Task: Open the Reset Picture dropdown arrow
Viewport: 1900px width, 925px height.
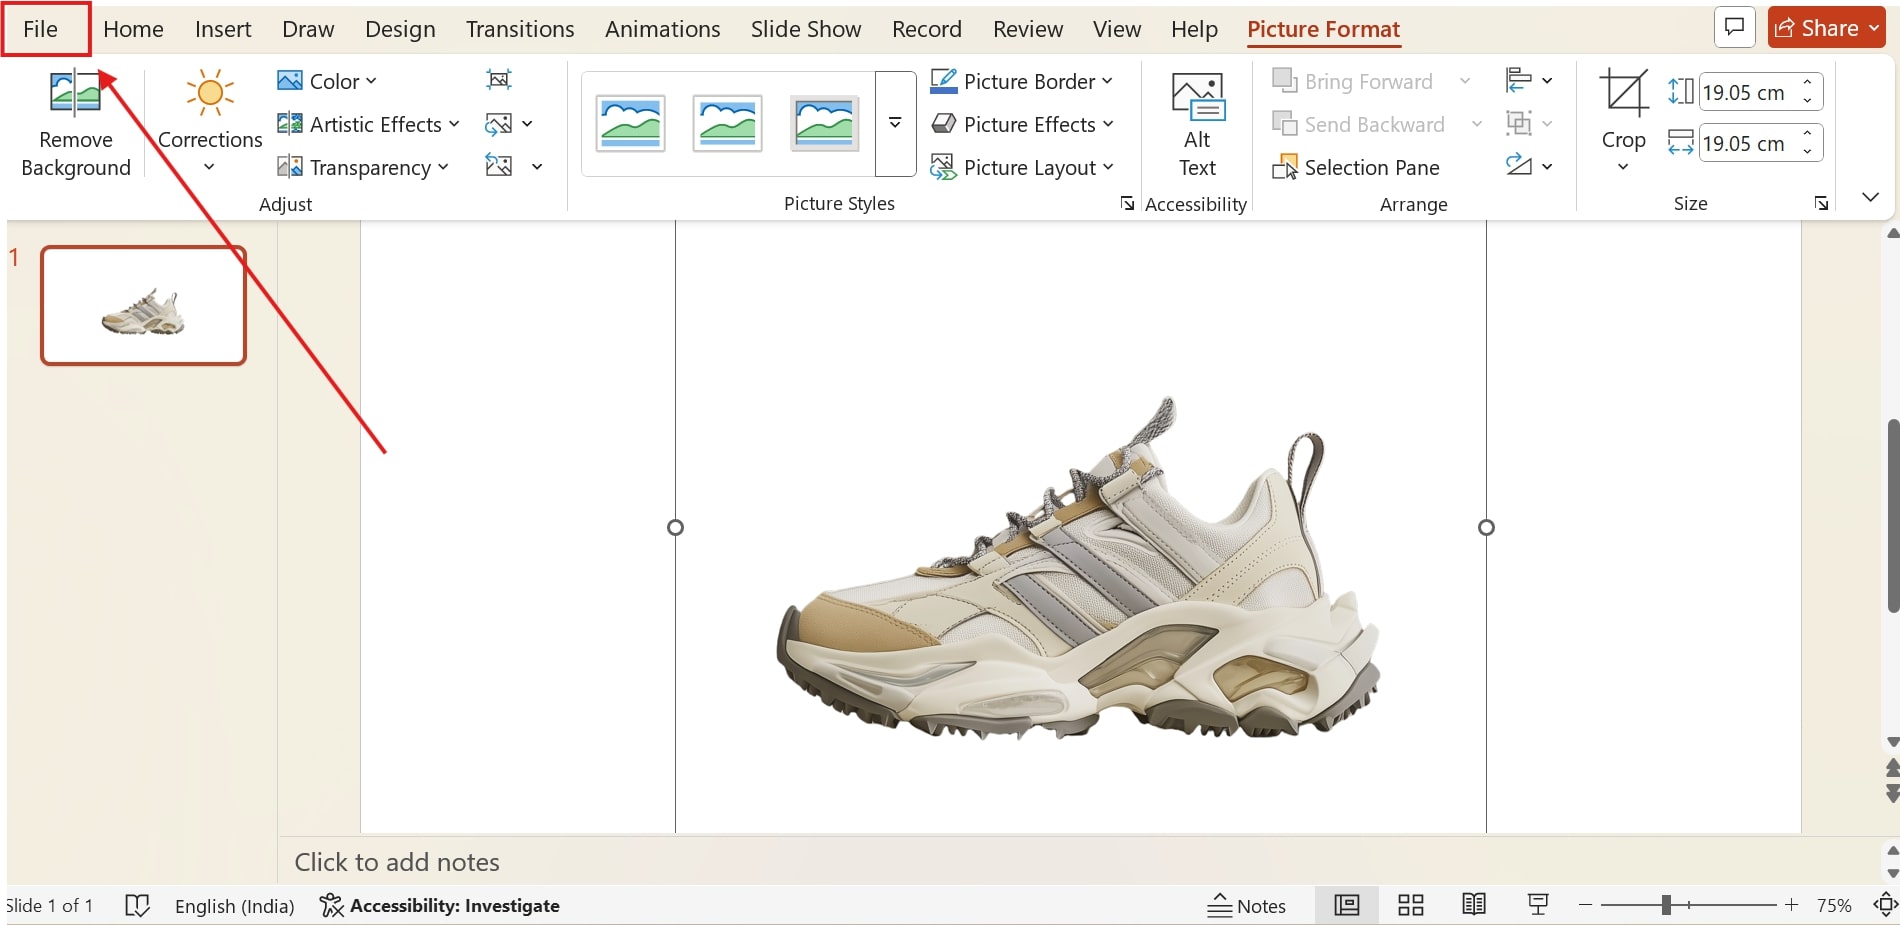Action: coord(537,166)
